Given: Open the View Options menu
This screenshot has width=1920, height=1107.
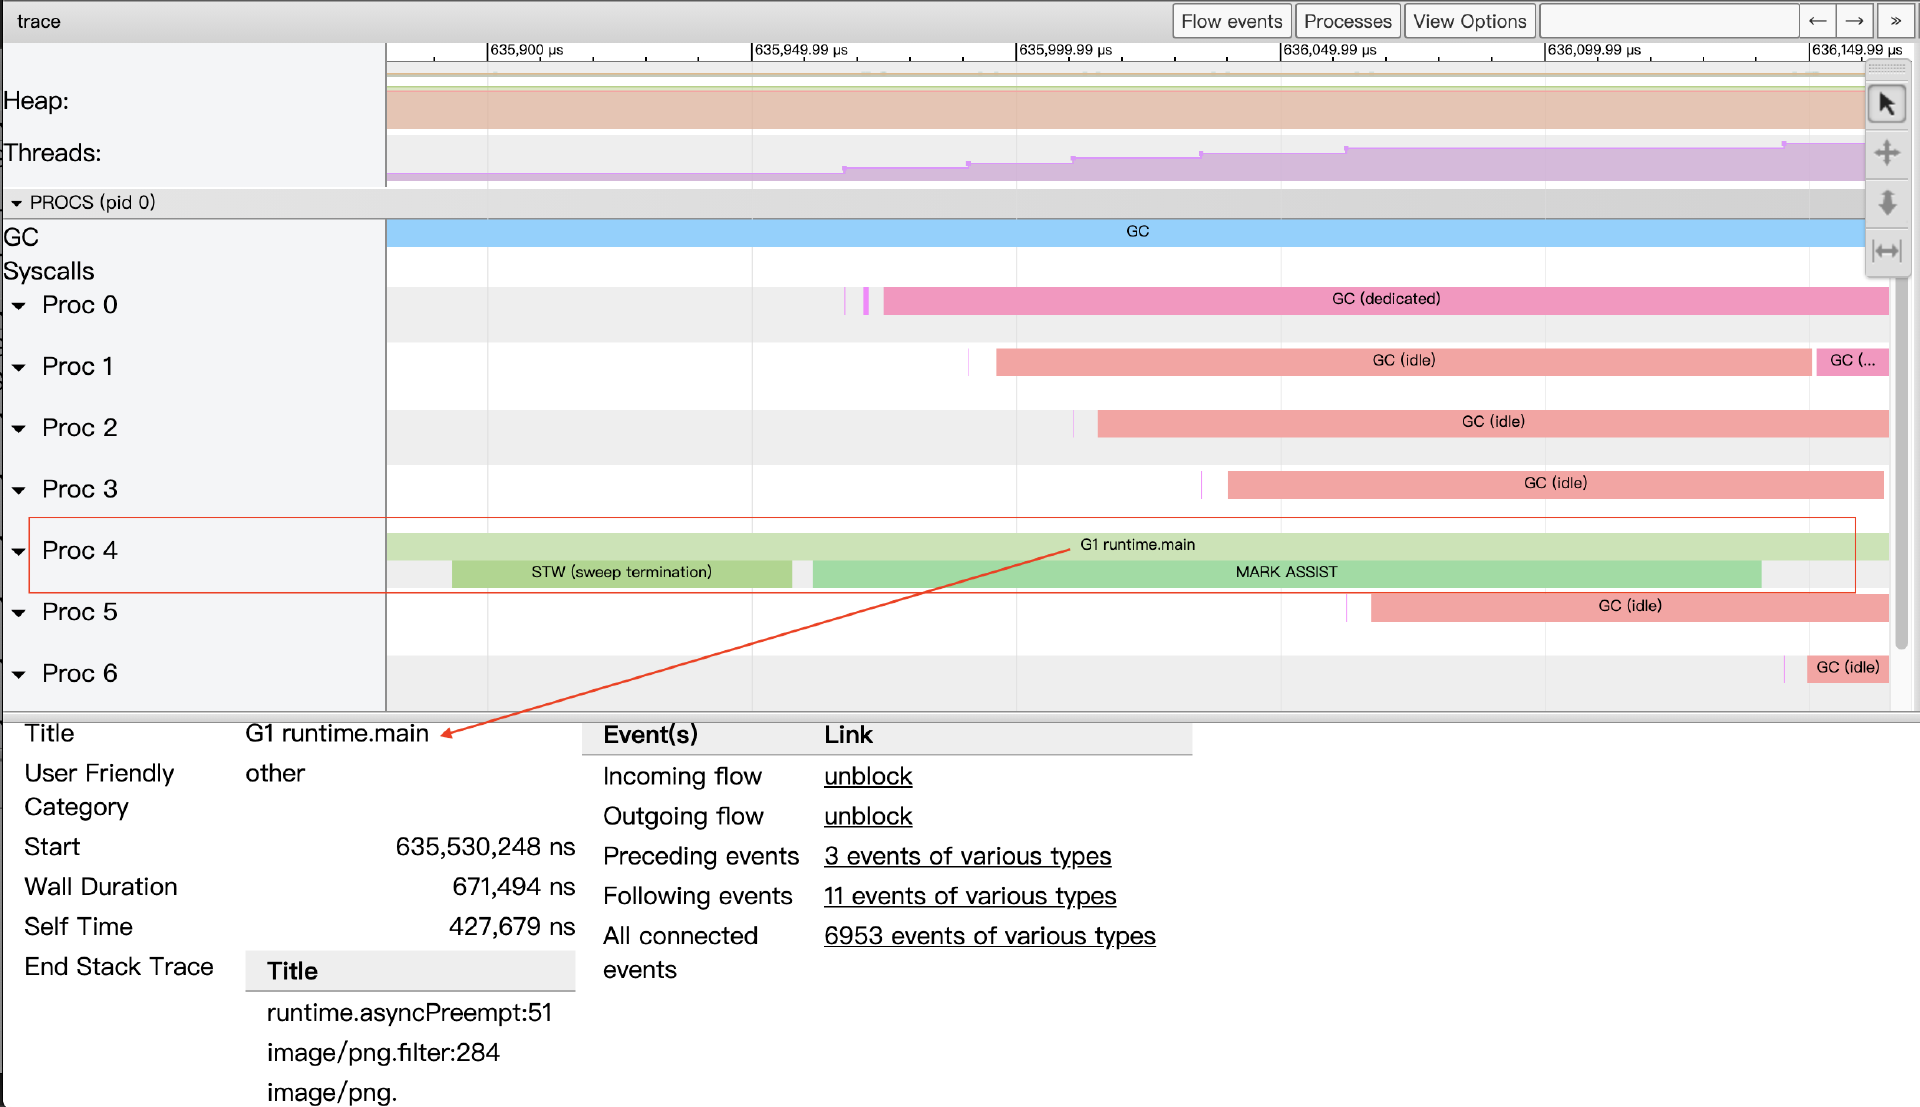Looking at the screenshot, I should [x=1469, y=21].
